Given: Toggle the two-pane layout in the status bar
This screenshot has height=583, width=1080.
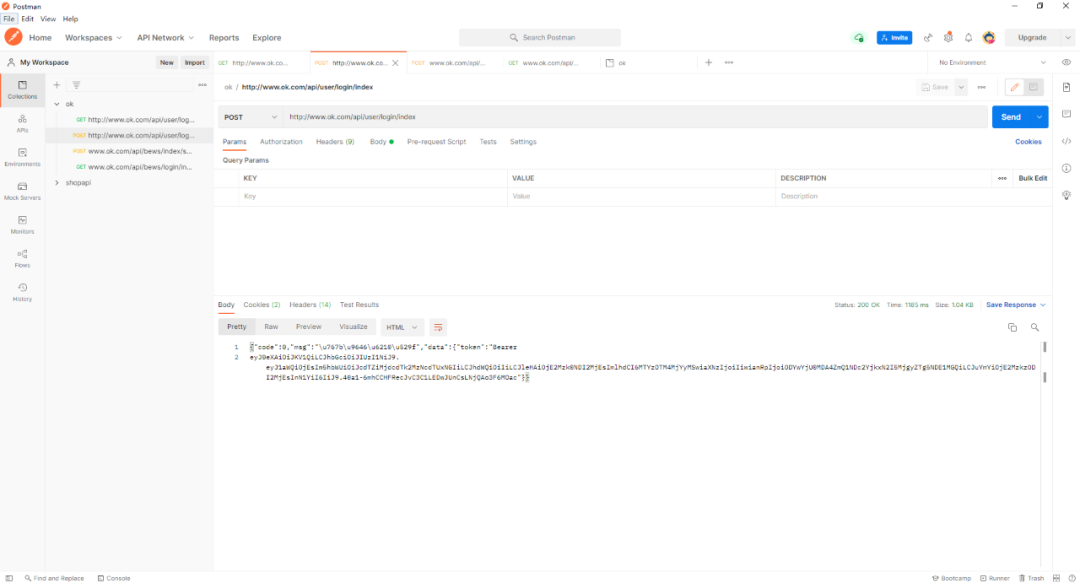Looking at the screenshot, I should pyautogui.click(x=1057, y=578).
